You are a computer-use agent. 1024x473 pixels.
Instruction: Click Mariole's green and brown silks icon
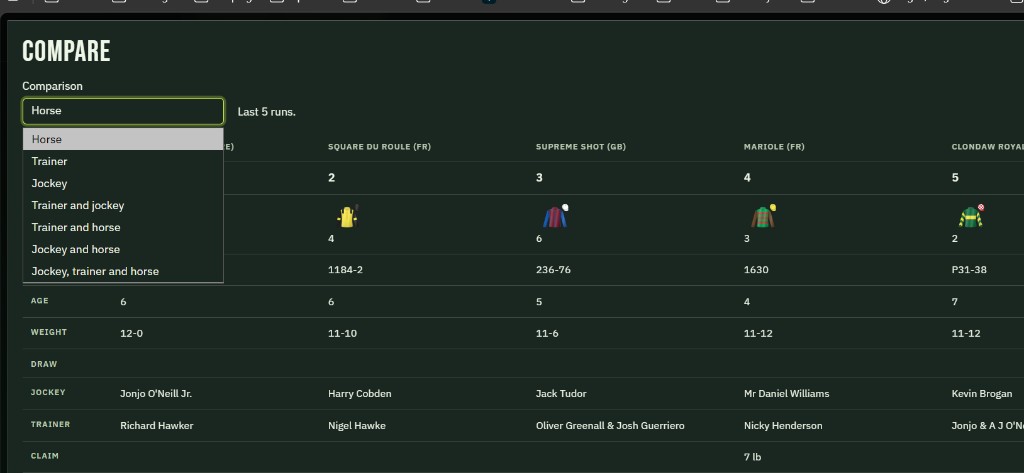click(763, 217)
